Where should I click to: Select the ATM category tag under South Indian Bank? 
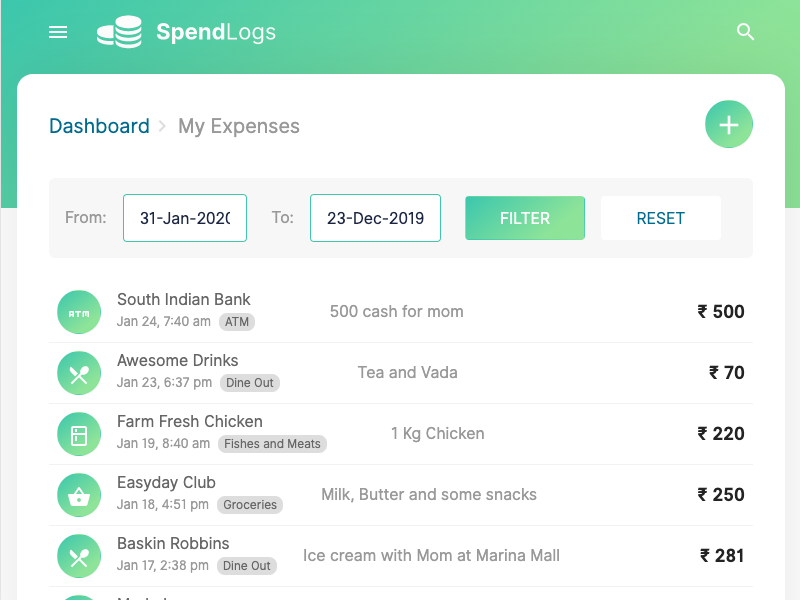point(237,322)
